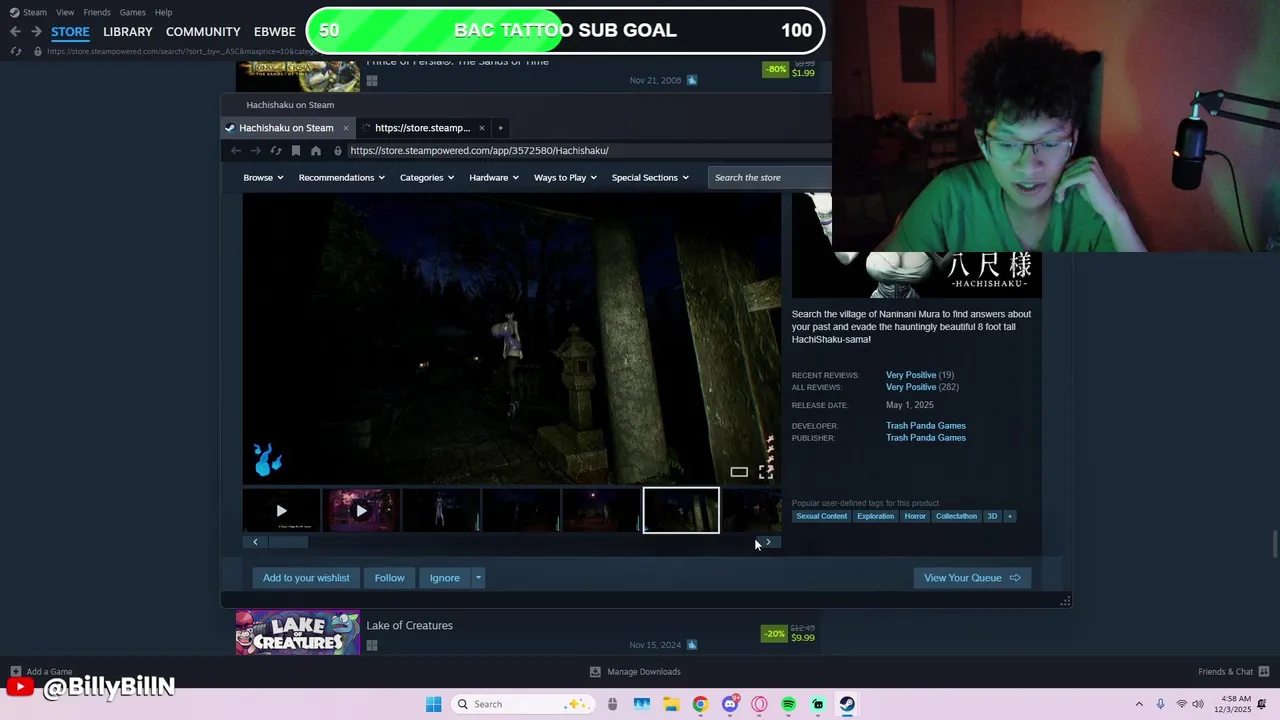Click the media strip scrollbar handle

tap(289, 542)
